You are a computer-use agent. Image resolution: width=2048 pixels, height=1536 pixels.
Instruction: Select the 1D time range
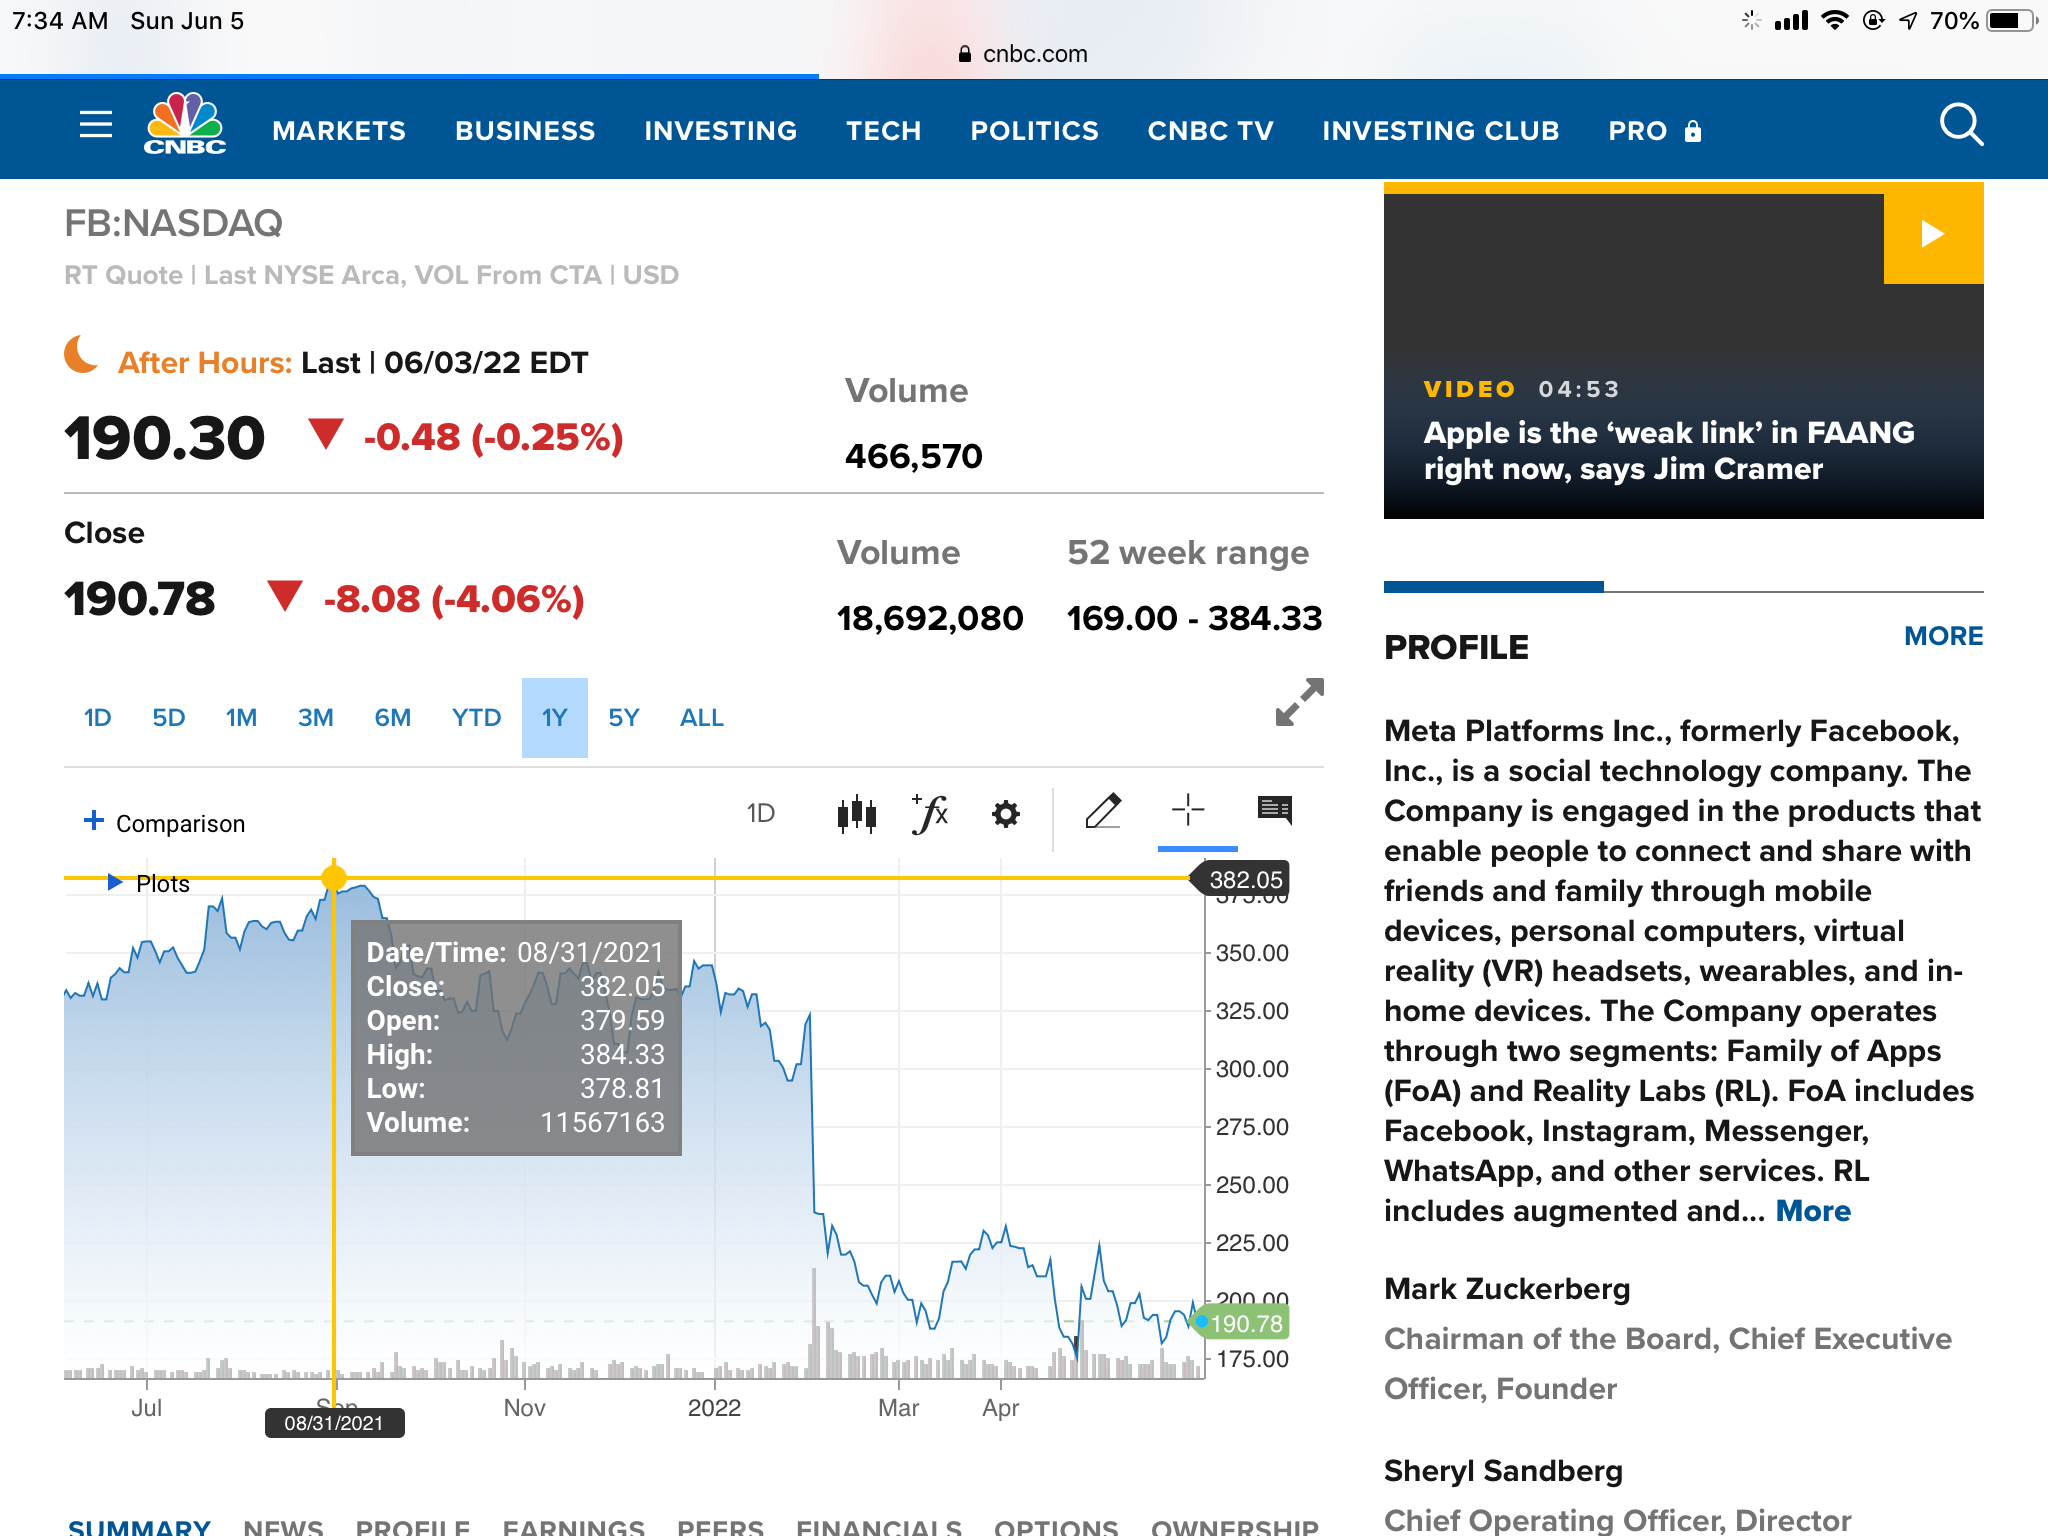(x=97, y=718)
